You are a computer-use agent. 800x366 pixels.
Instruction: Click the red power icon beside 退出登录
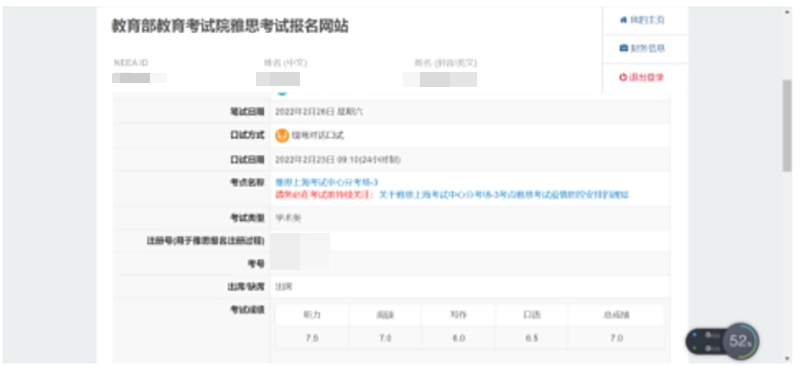pyautogui.click(x=623, y=78)
